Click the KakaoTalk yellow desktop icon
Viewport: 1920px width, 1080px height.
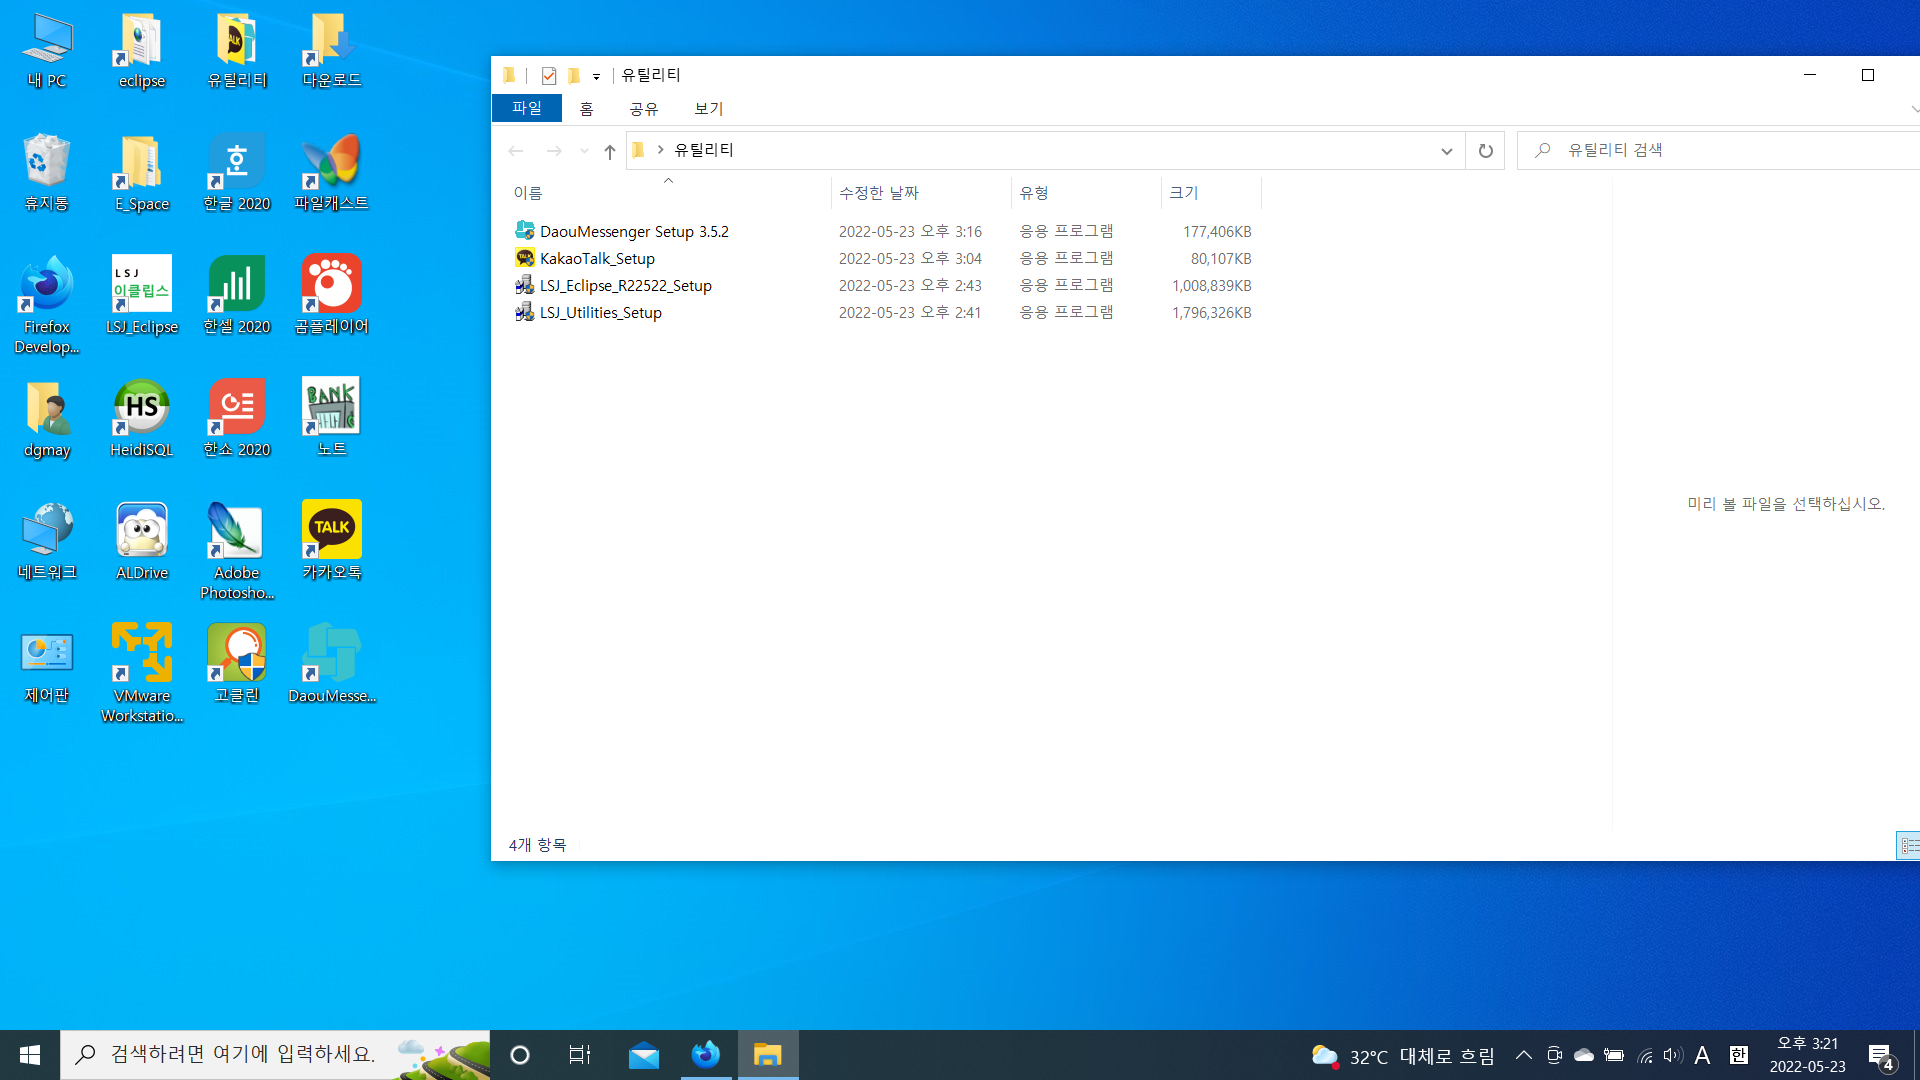331,540
